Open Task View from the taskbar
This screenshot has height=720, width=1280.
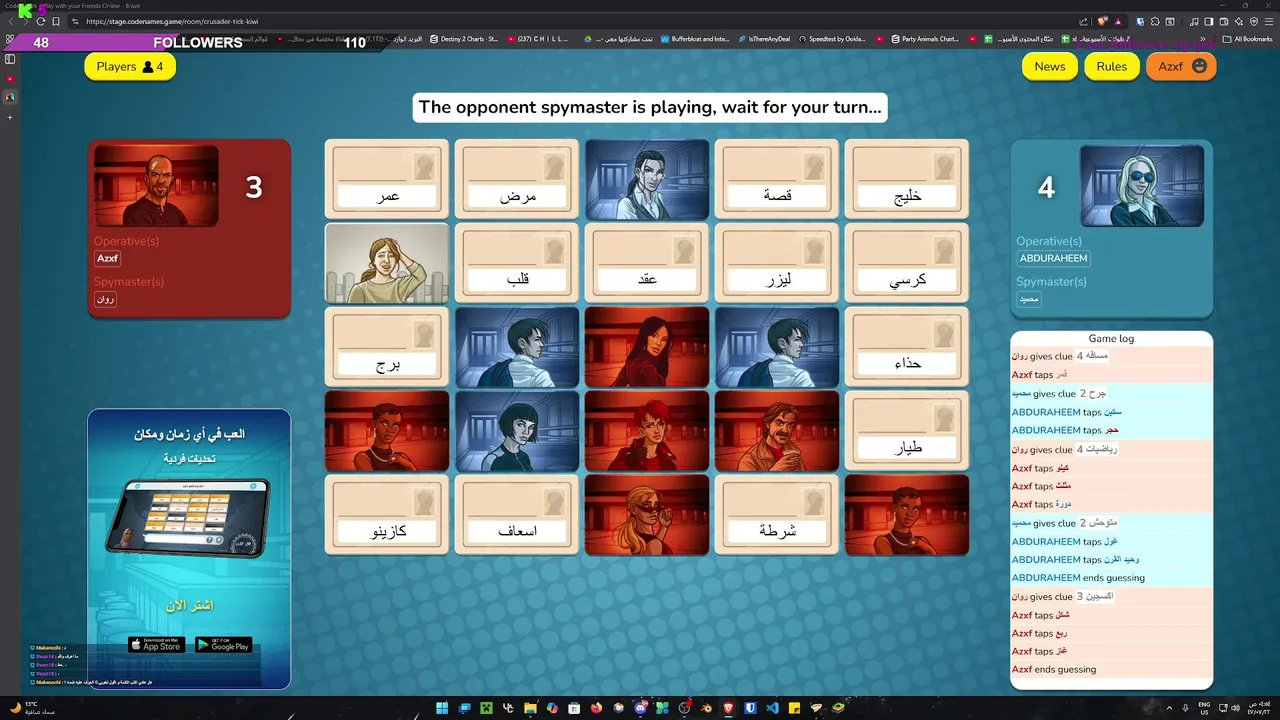point(465,708)
